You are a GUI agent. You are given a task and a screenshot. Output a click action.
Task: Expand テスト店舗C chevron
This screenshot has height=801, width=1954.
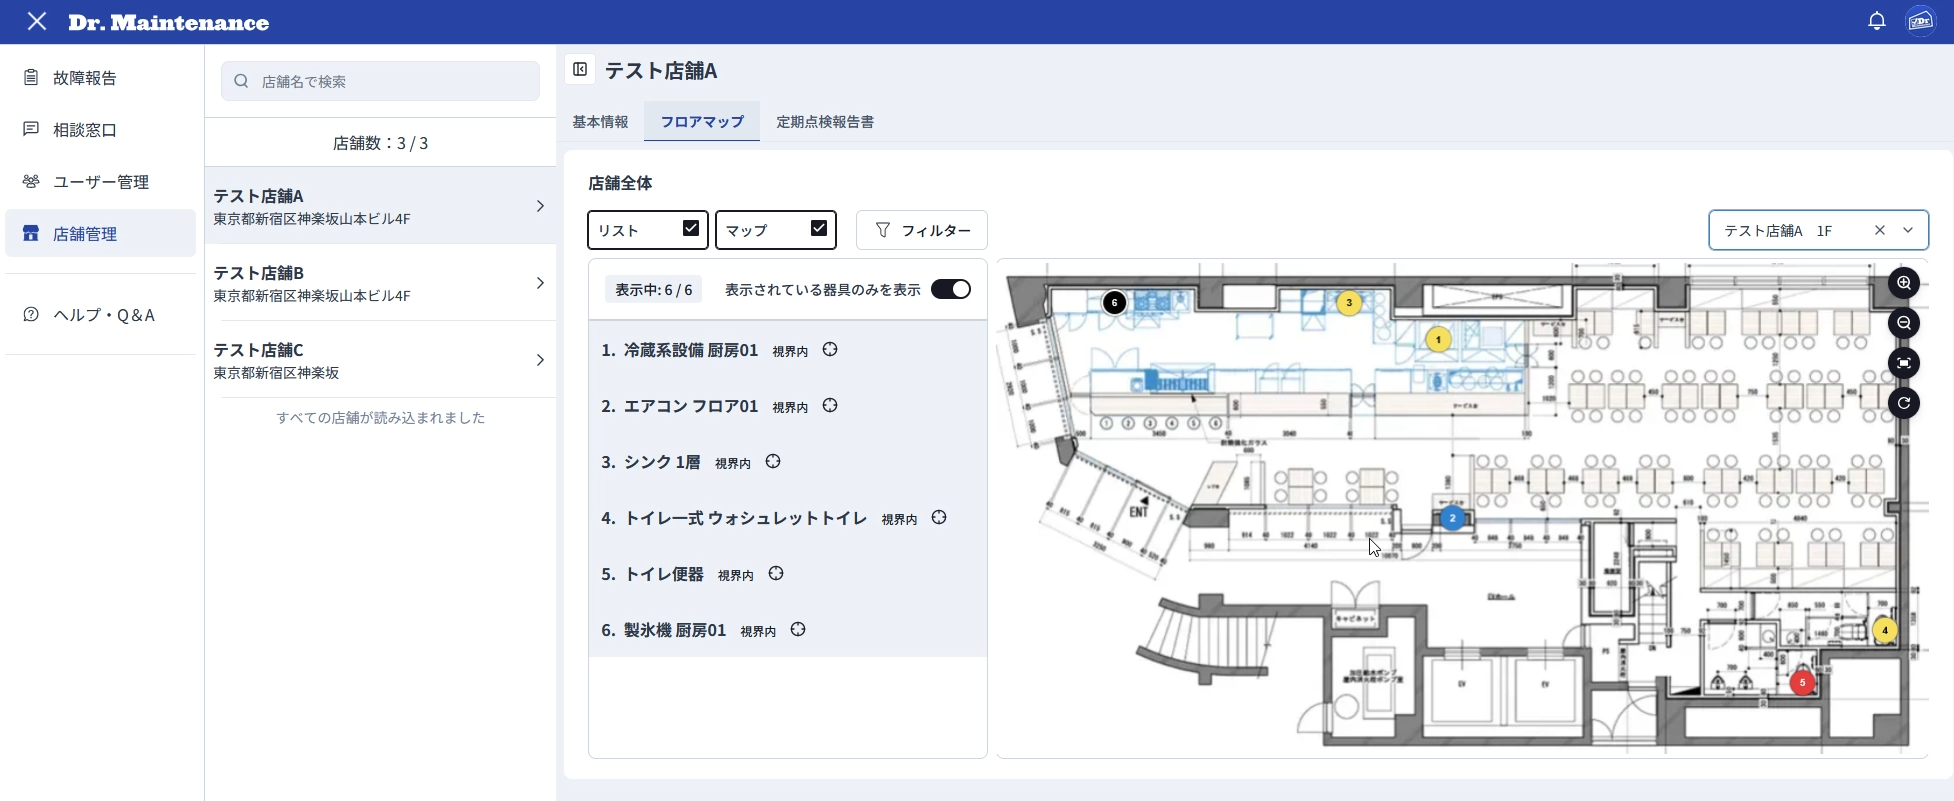tap(540, 360)
